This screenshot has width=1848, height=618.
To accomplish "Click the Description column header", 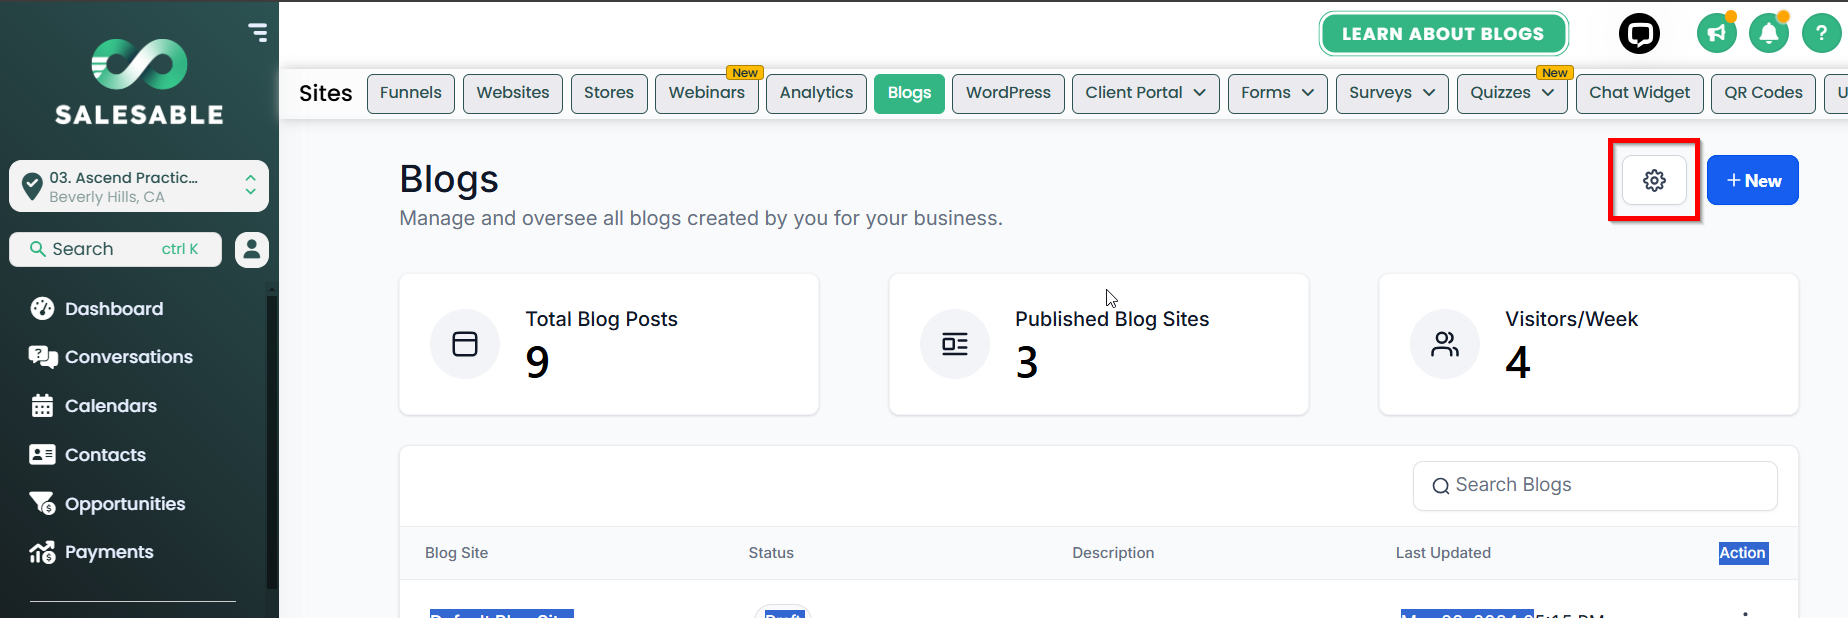I will (x=1113, y=553).
